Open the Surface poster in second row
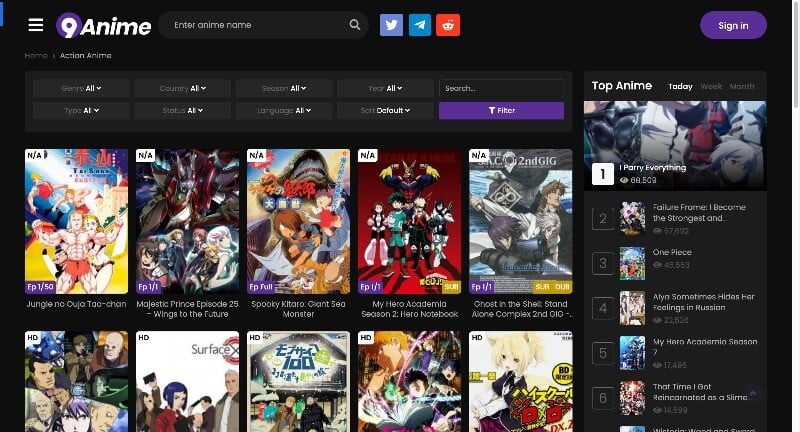The width and height of the screenshot is (800, 432). click(x=187, y=382)
